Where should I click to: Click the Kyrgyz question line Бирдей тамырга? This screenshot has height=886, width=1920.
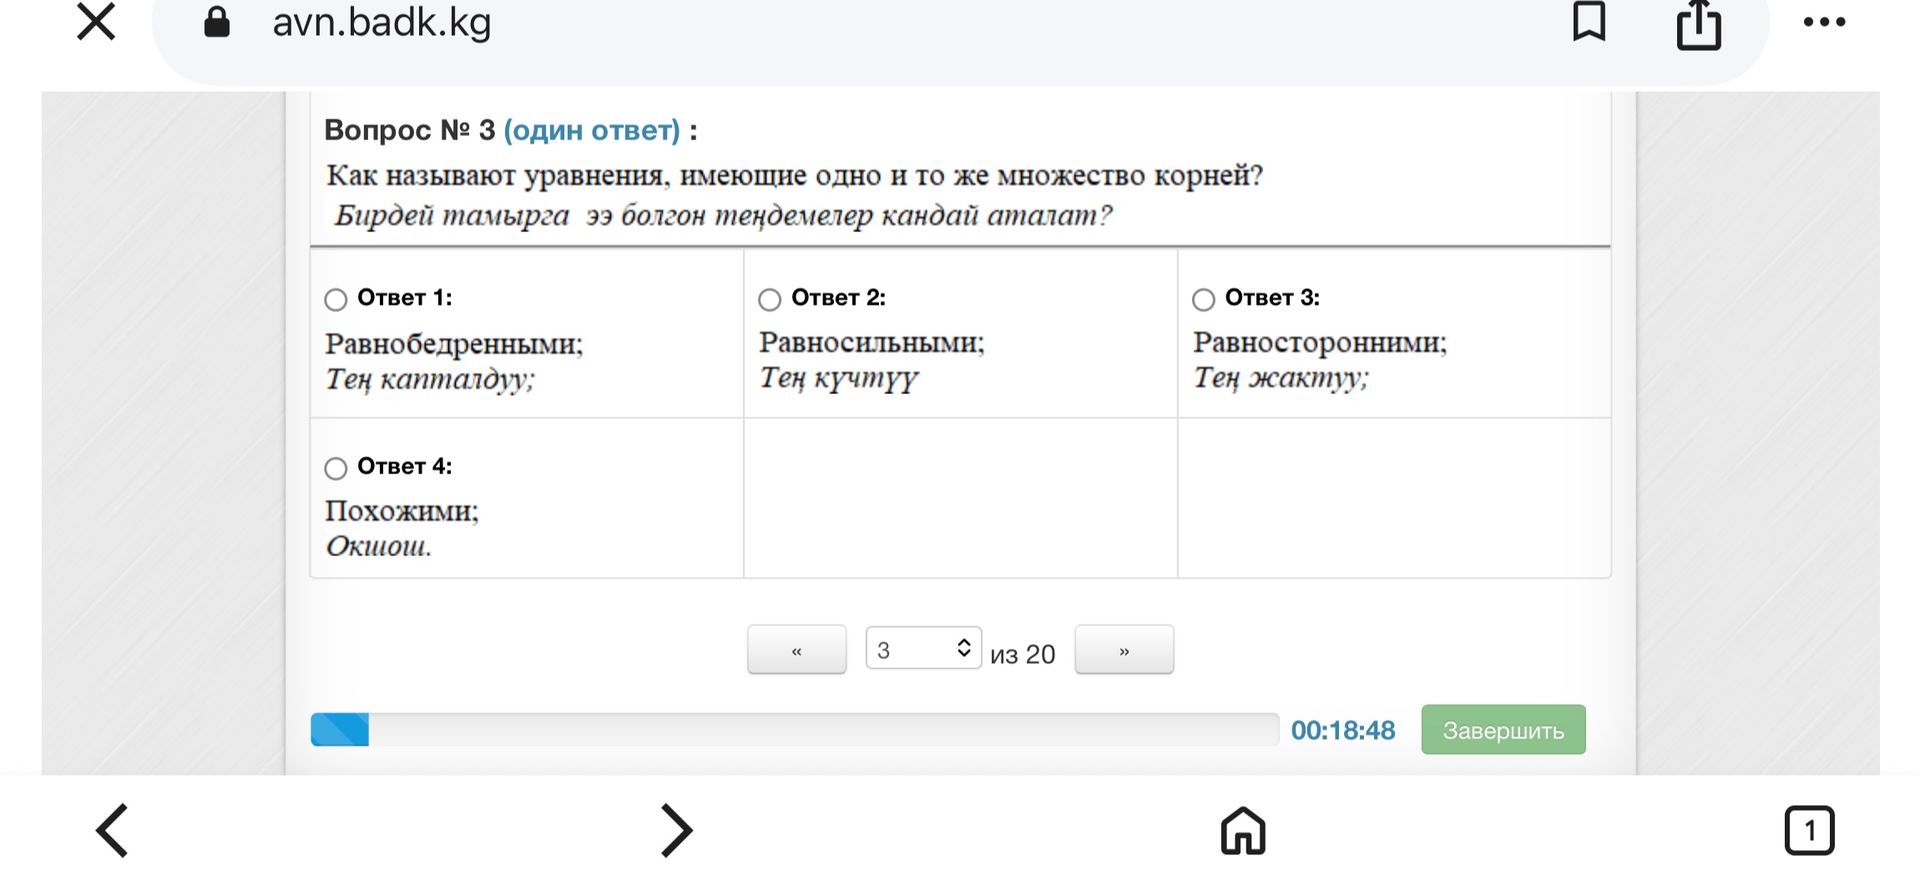point(723,215)
